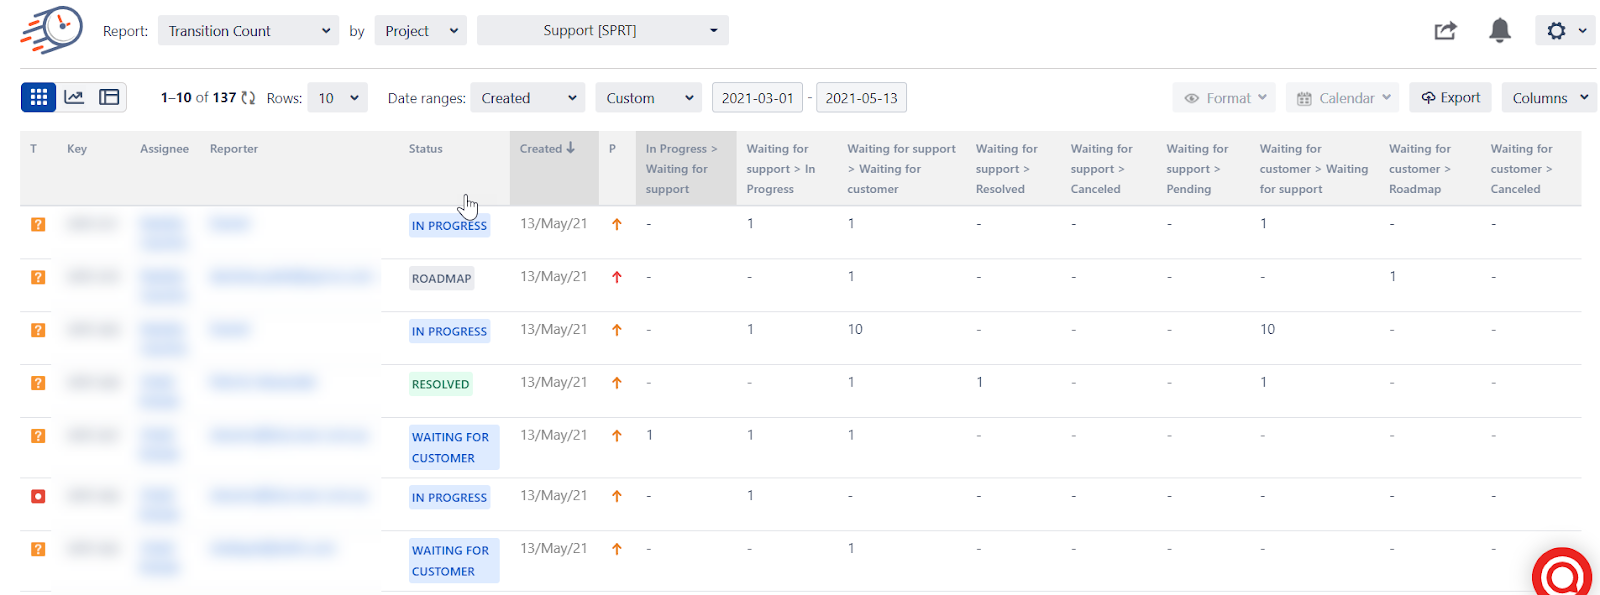Click the app logo with clock
Screen dimensions: 1600x595
[x=52, y=30]
